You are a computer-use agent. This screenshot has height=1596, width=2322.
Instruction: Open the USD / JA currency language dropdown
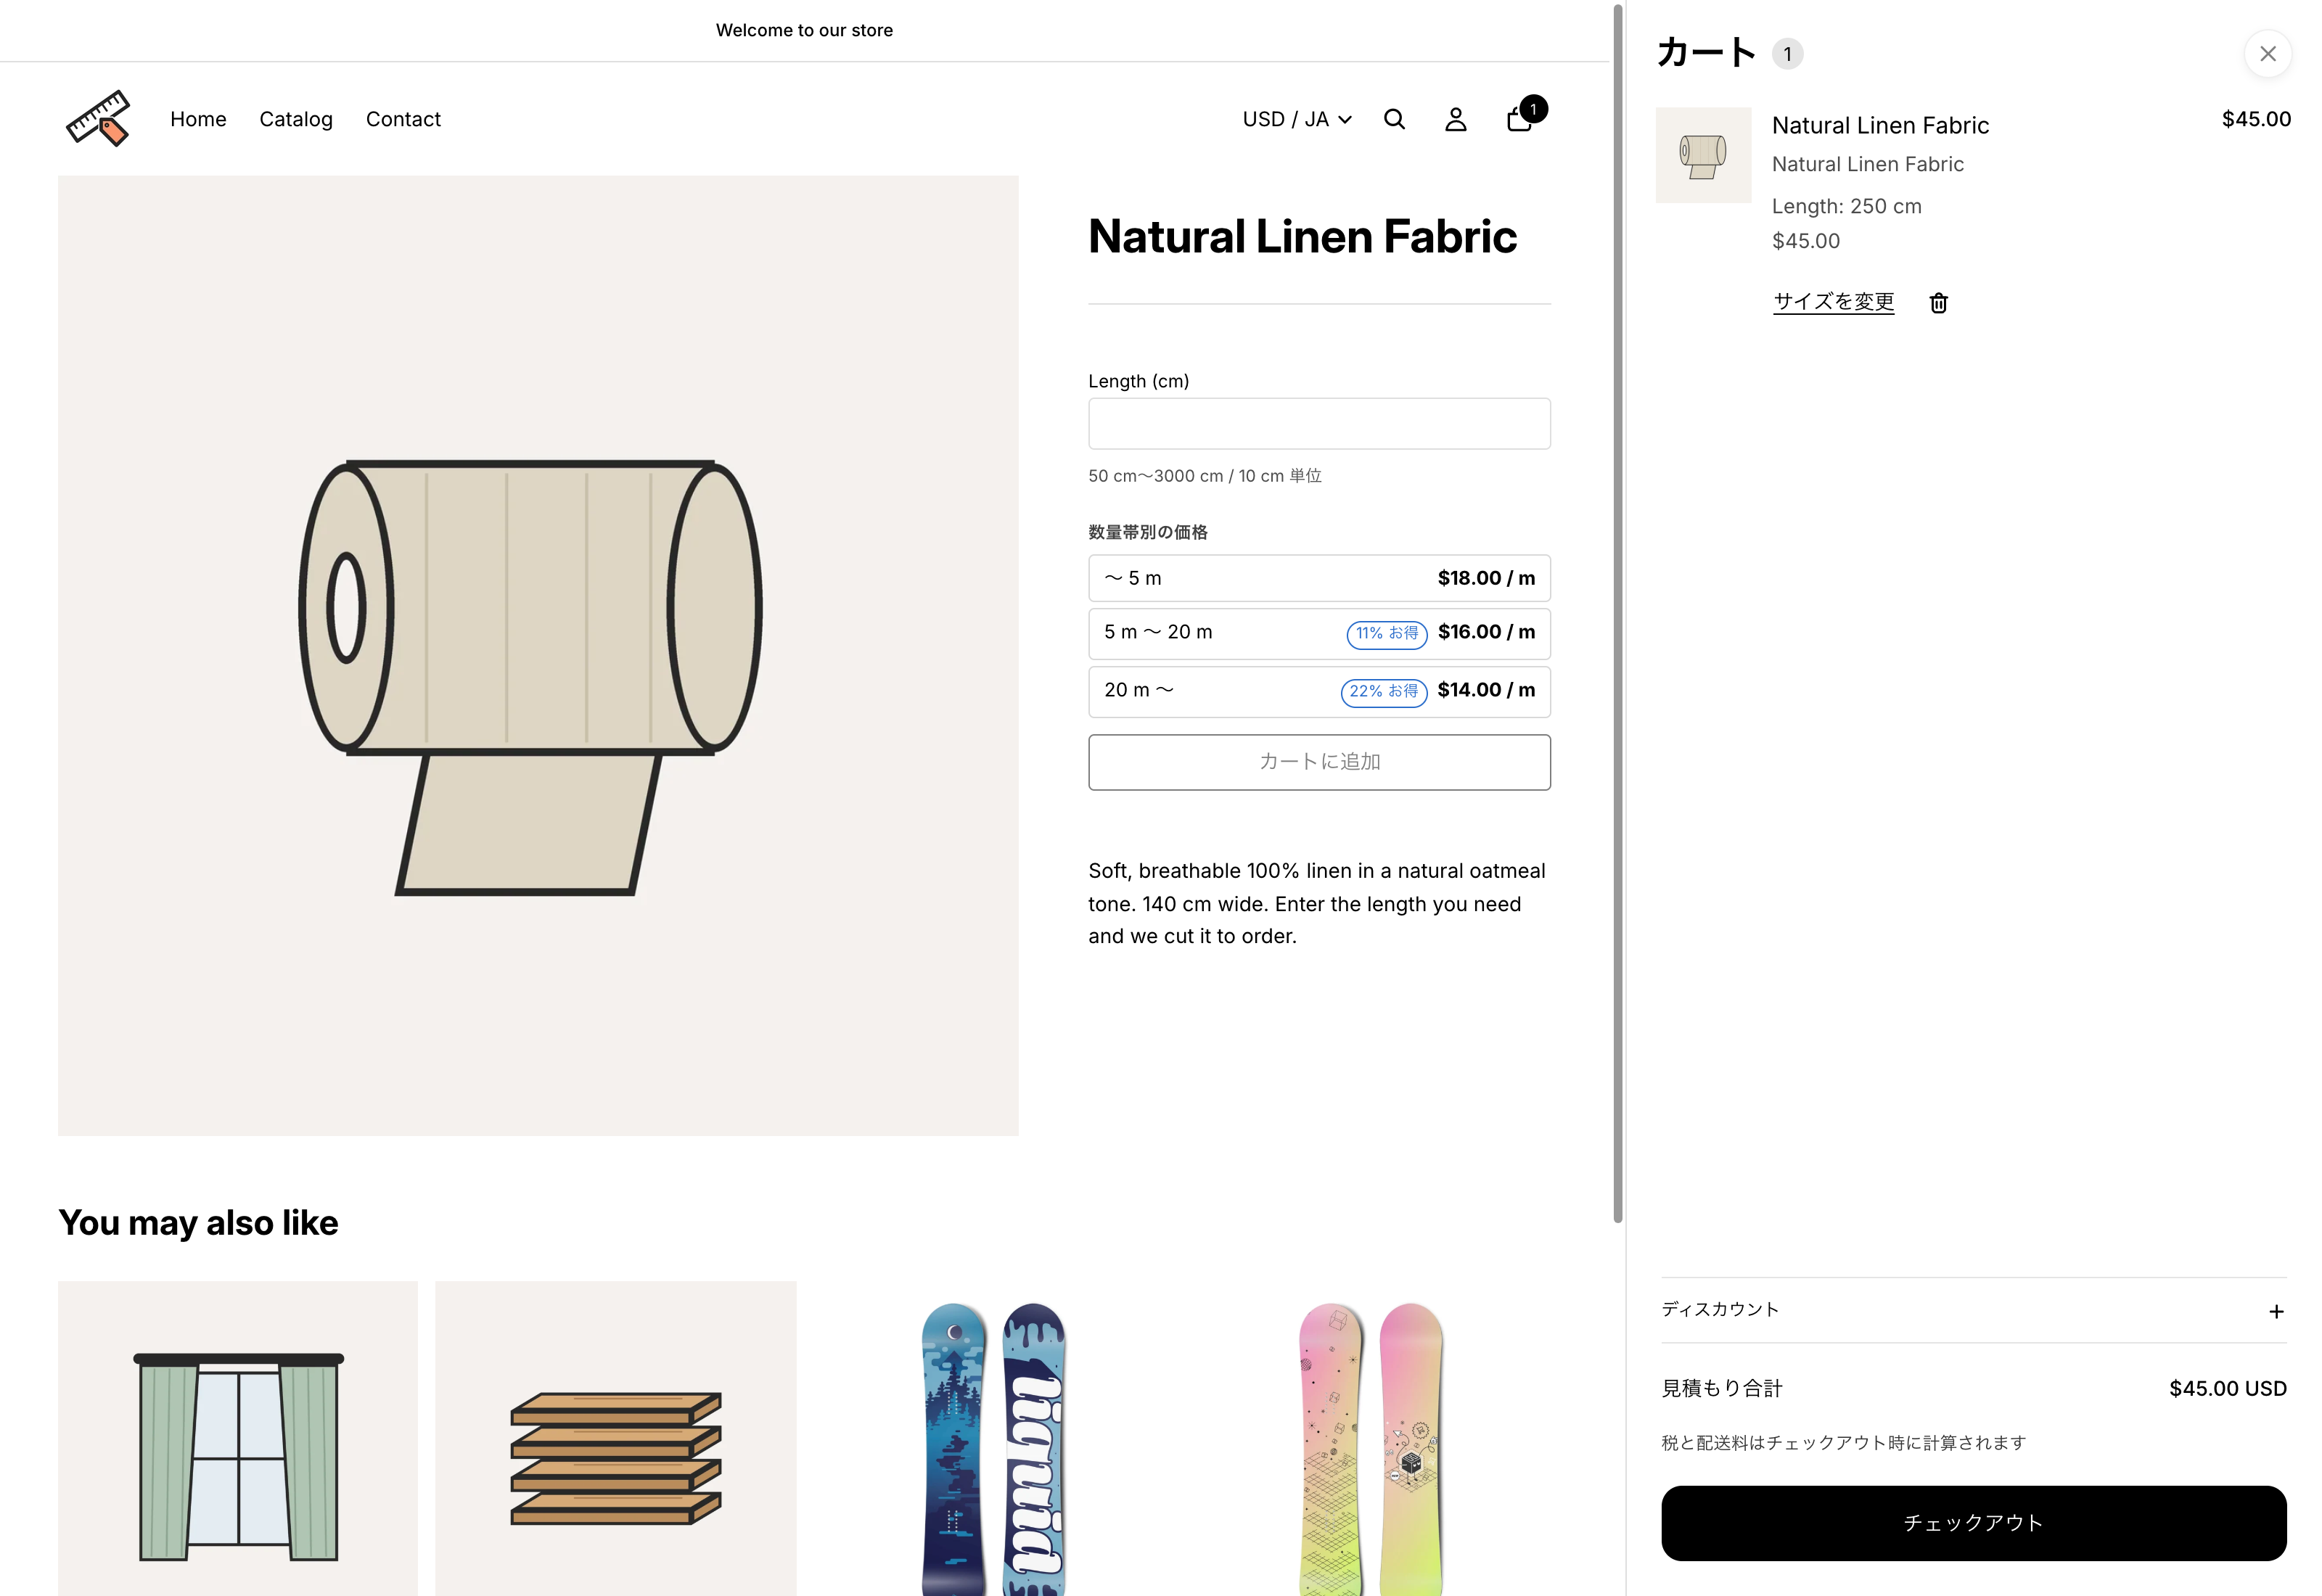coord(1297,119)
